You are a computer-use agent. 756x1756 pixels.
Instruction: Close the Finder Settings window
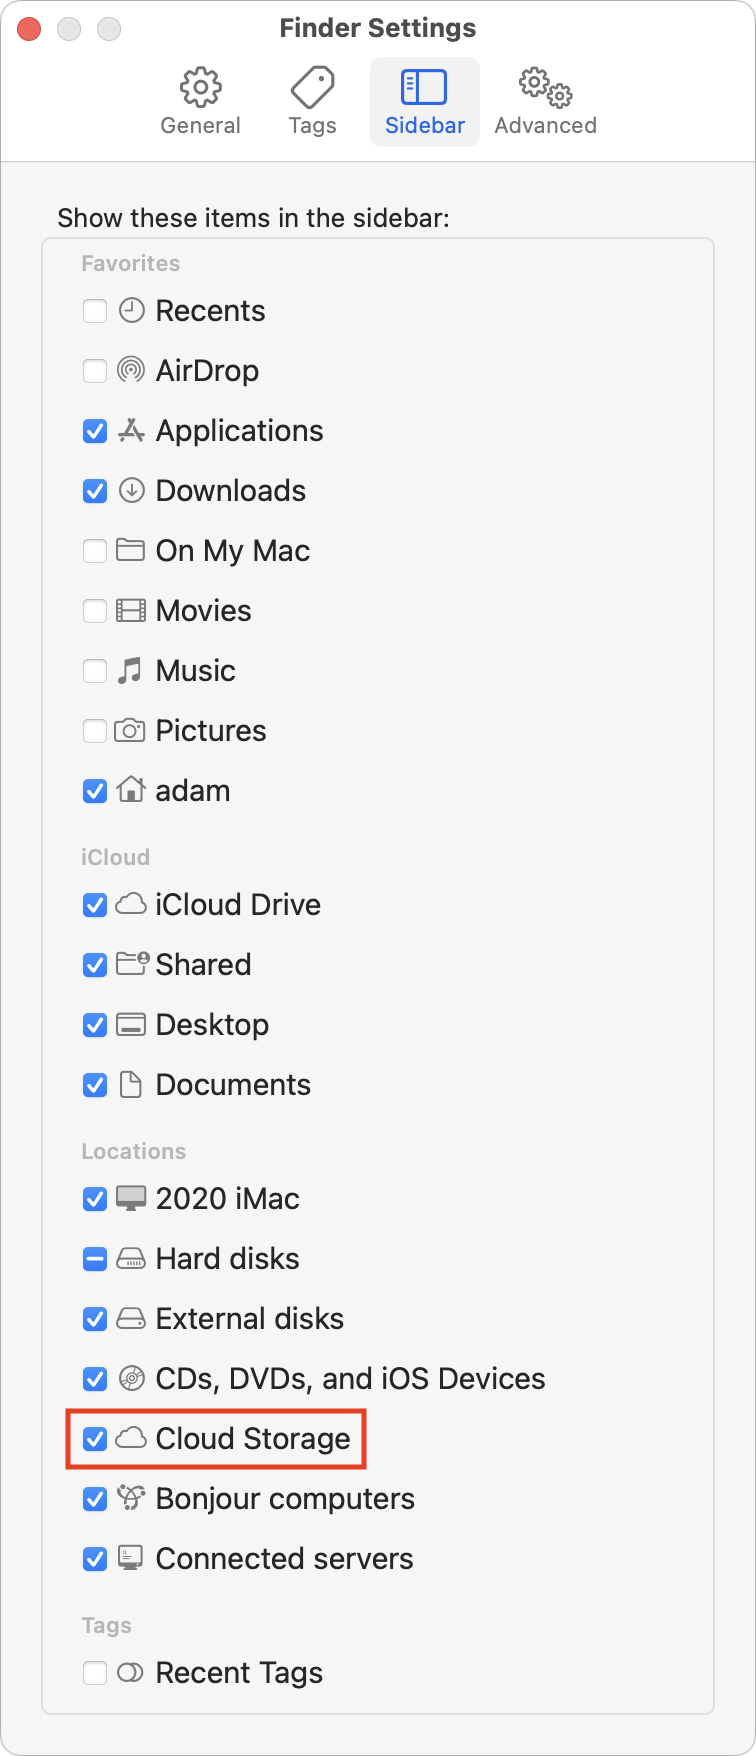pyautogui.click(x=29, y=29)
